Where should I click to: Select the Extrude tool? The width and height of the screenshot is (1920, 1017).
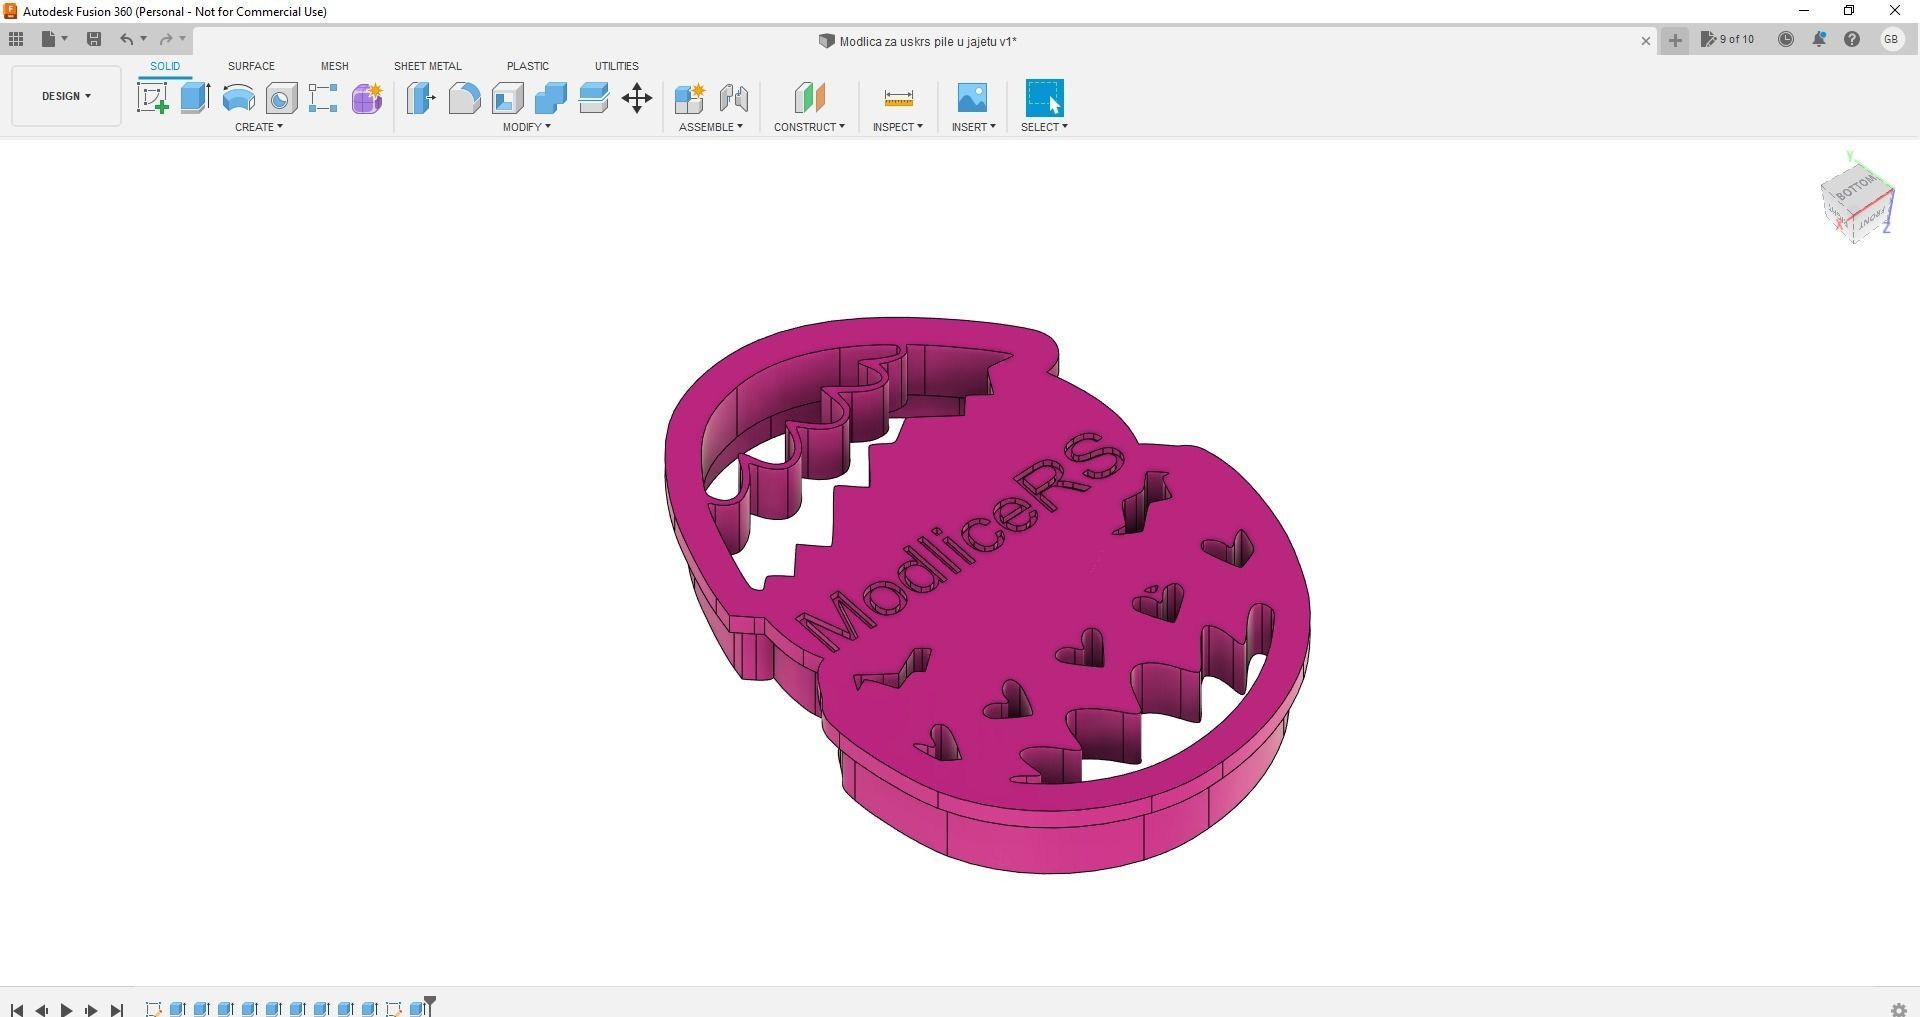tap(195, 98)
